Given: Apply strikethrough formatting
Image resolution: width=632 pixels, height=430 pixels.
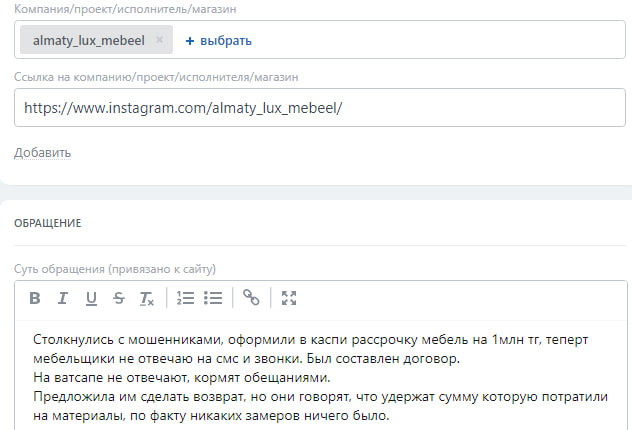Looking at the screenshot, I should tap(119, 298).
